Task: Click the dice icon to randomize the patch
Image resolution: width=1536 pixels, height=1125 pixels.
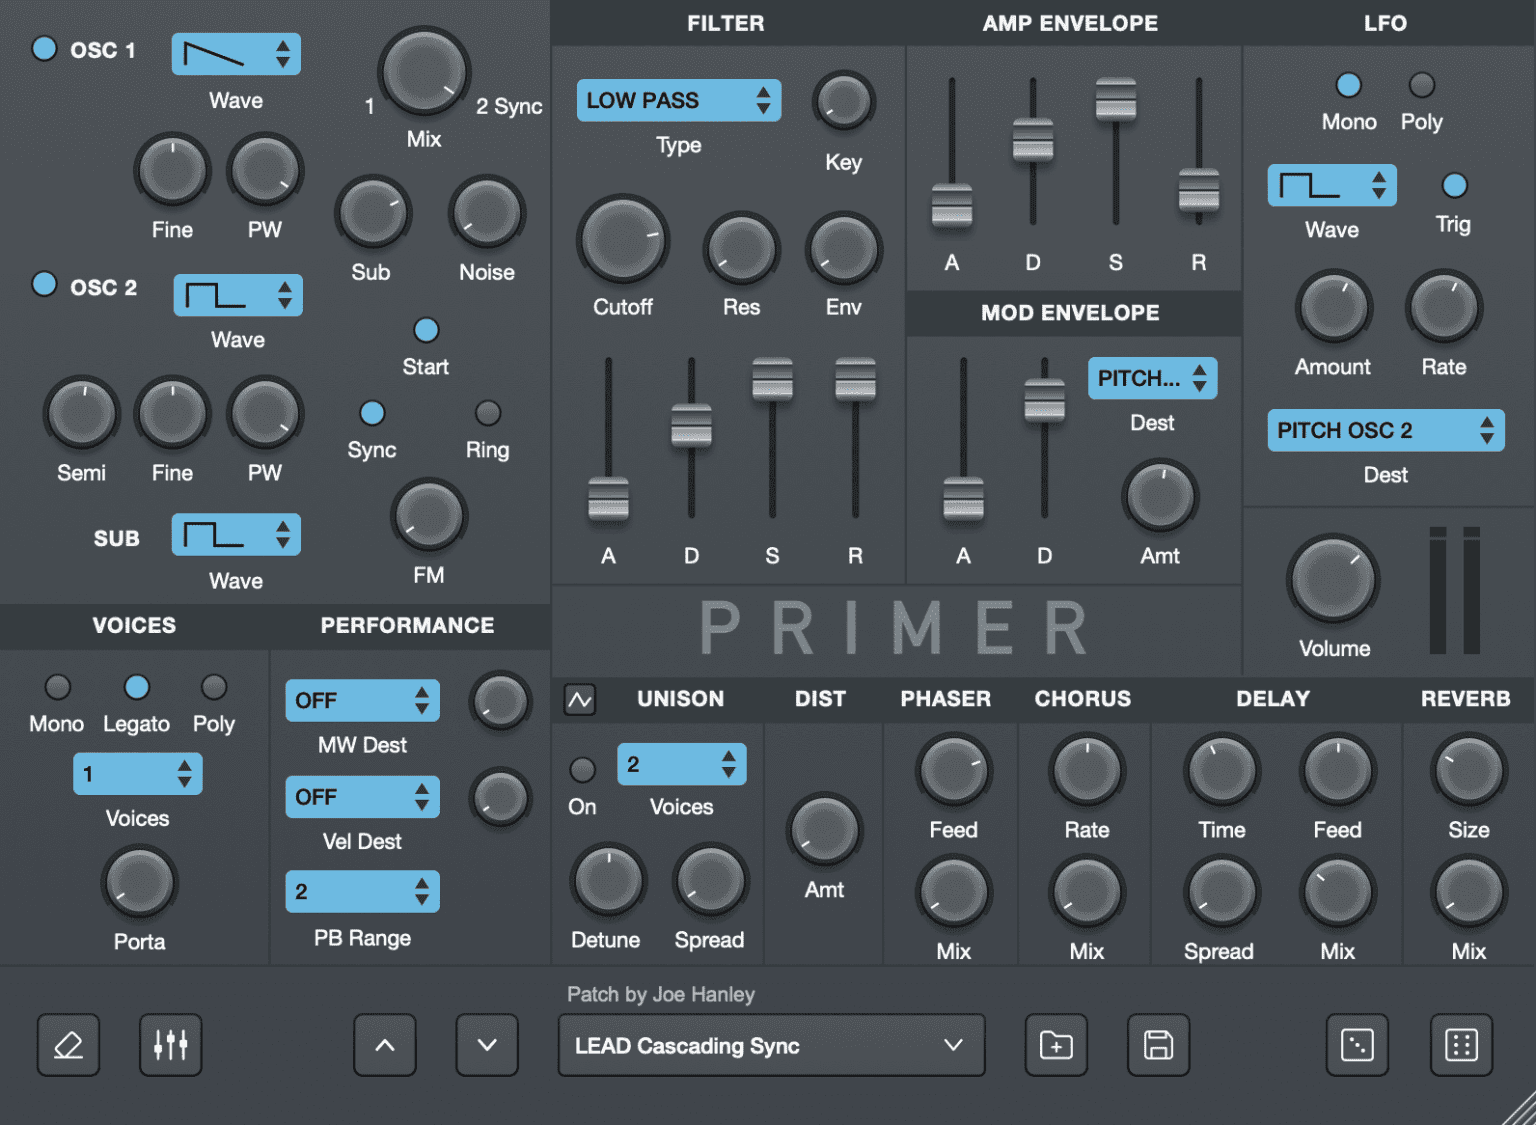Action: pyautogui.click(x=1356, y=1045)
